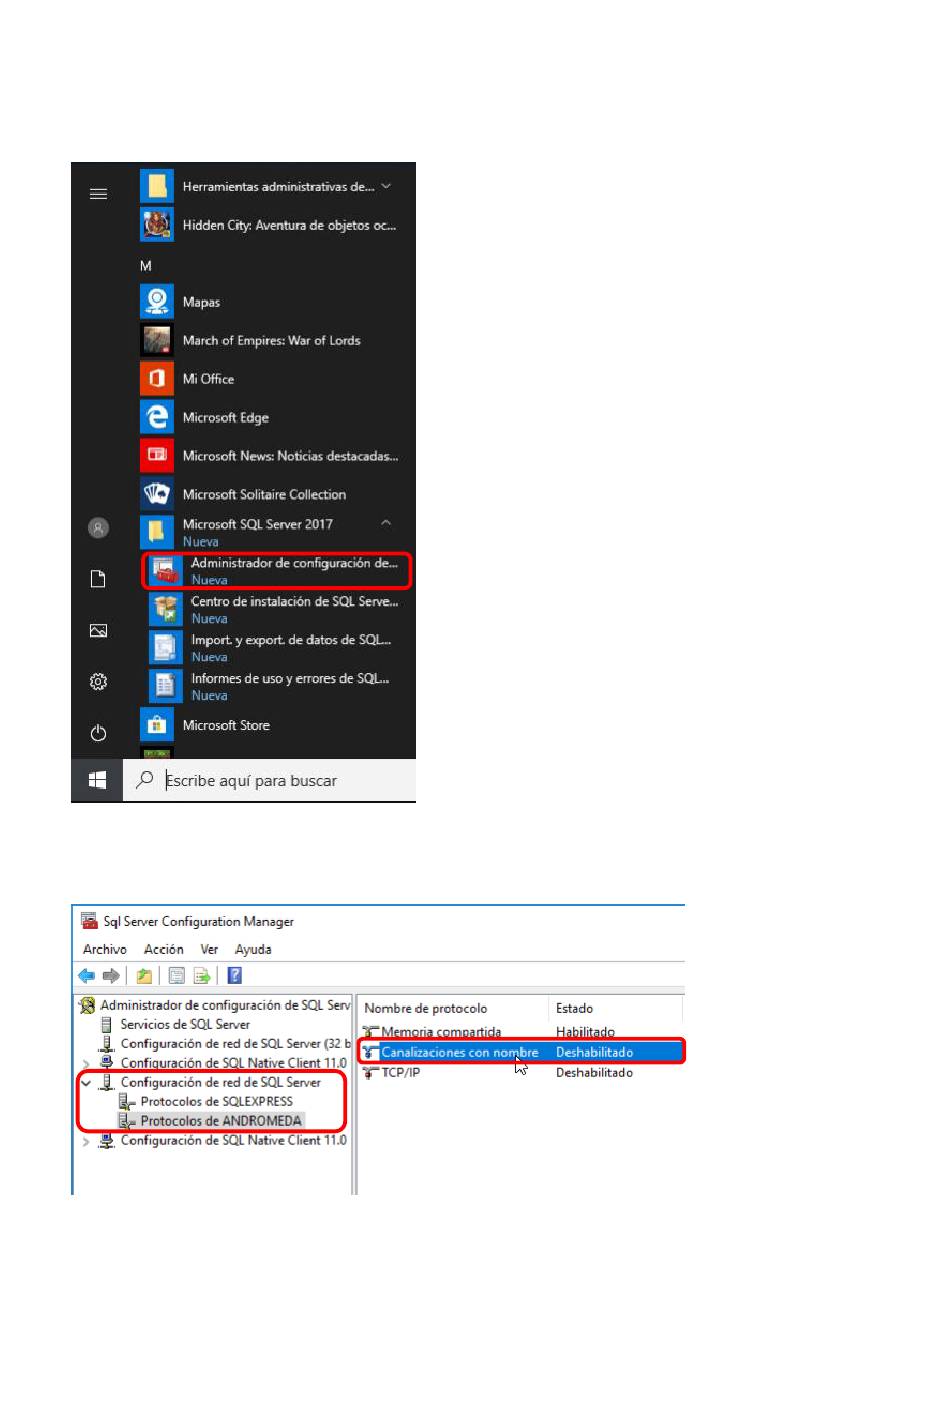This screenshot has width=950, height=1419.
Task: Collapse the Microsoft SQL Server 2017 folder chevron
Action: coord(386,523)
